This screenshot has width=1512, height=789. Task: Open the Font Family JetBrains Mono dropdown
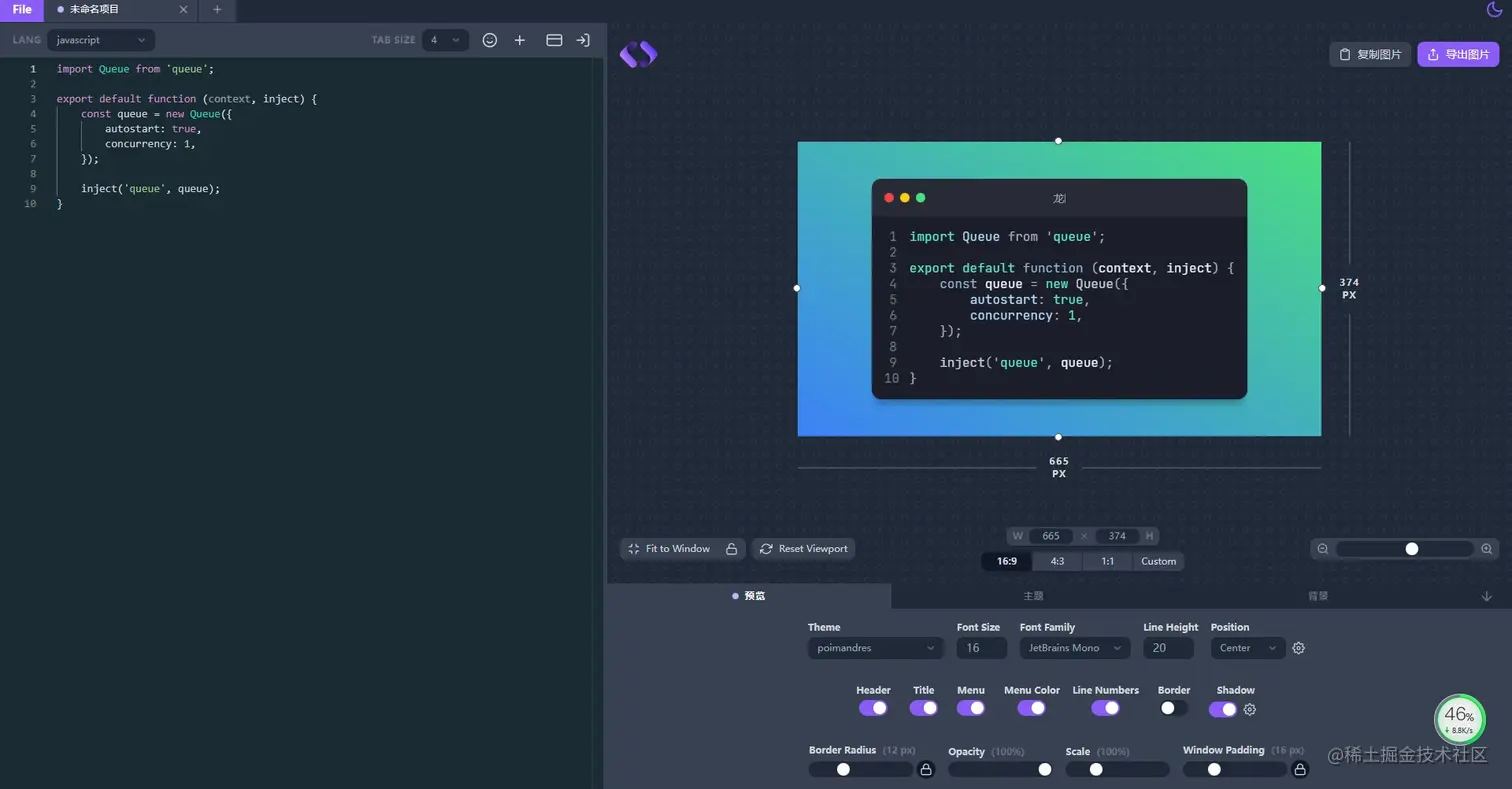(x=1075, y=648)
